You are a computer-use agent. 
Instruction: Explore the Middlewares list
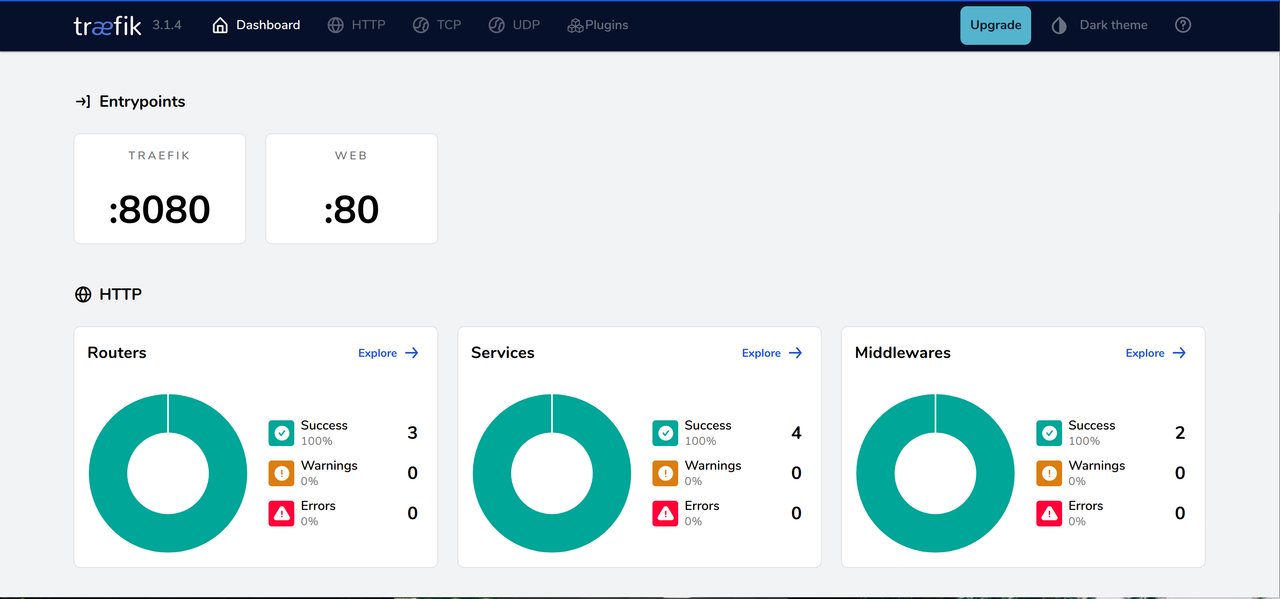(x=1155, y=353)
